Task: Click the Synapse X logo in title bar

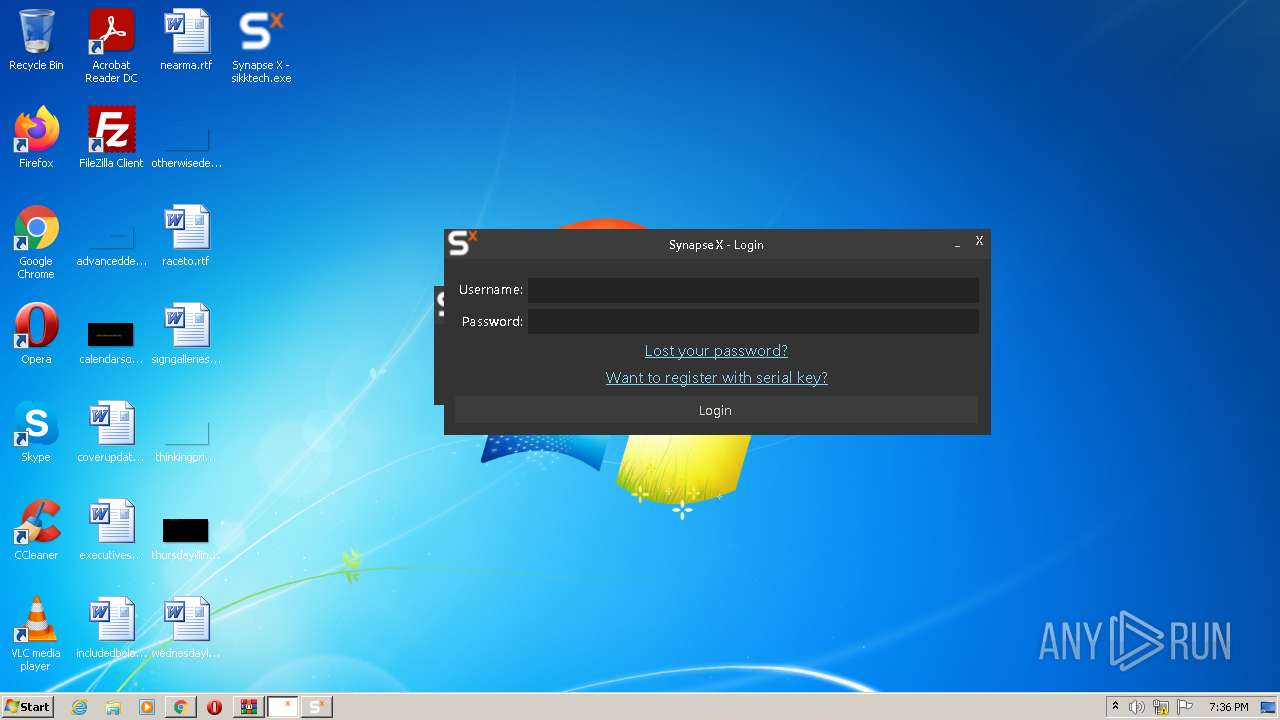Action: (462, 243)
